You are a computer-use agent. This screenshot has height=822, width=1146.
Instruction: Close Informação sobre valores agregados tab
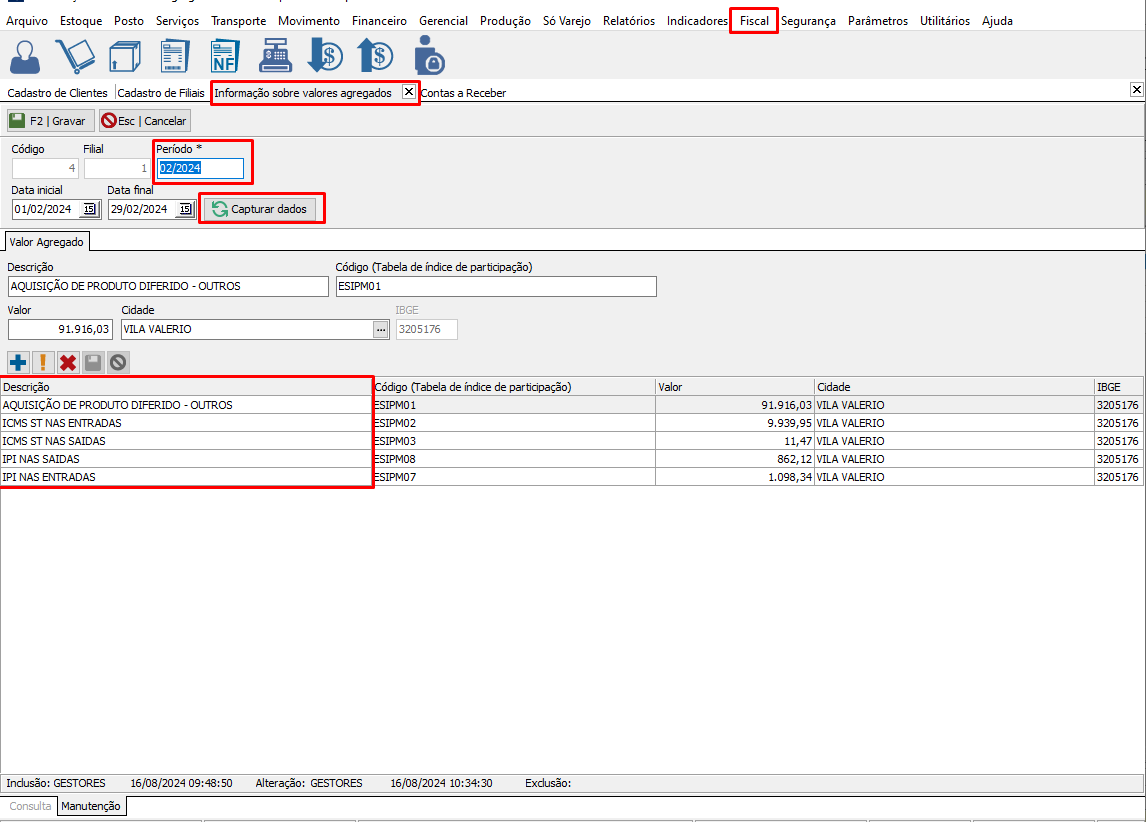(x=408, y=91)
